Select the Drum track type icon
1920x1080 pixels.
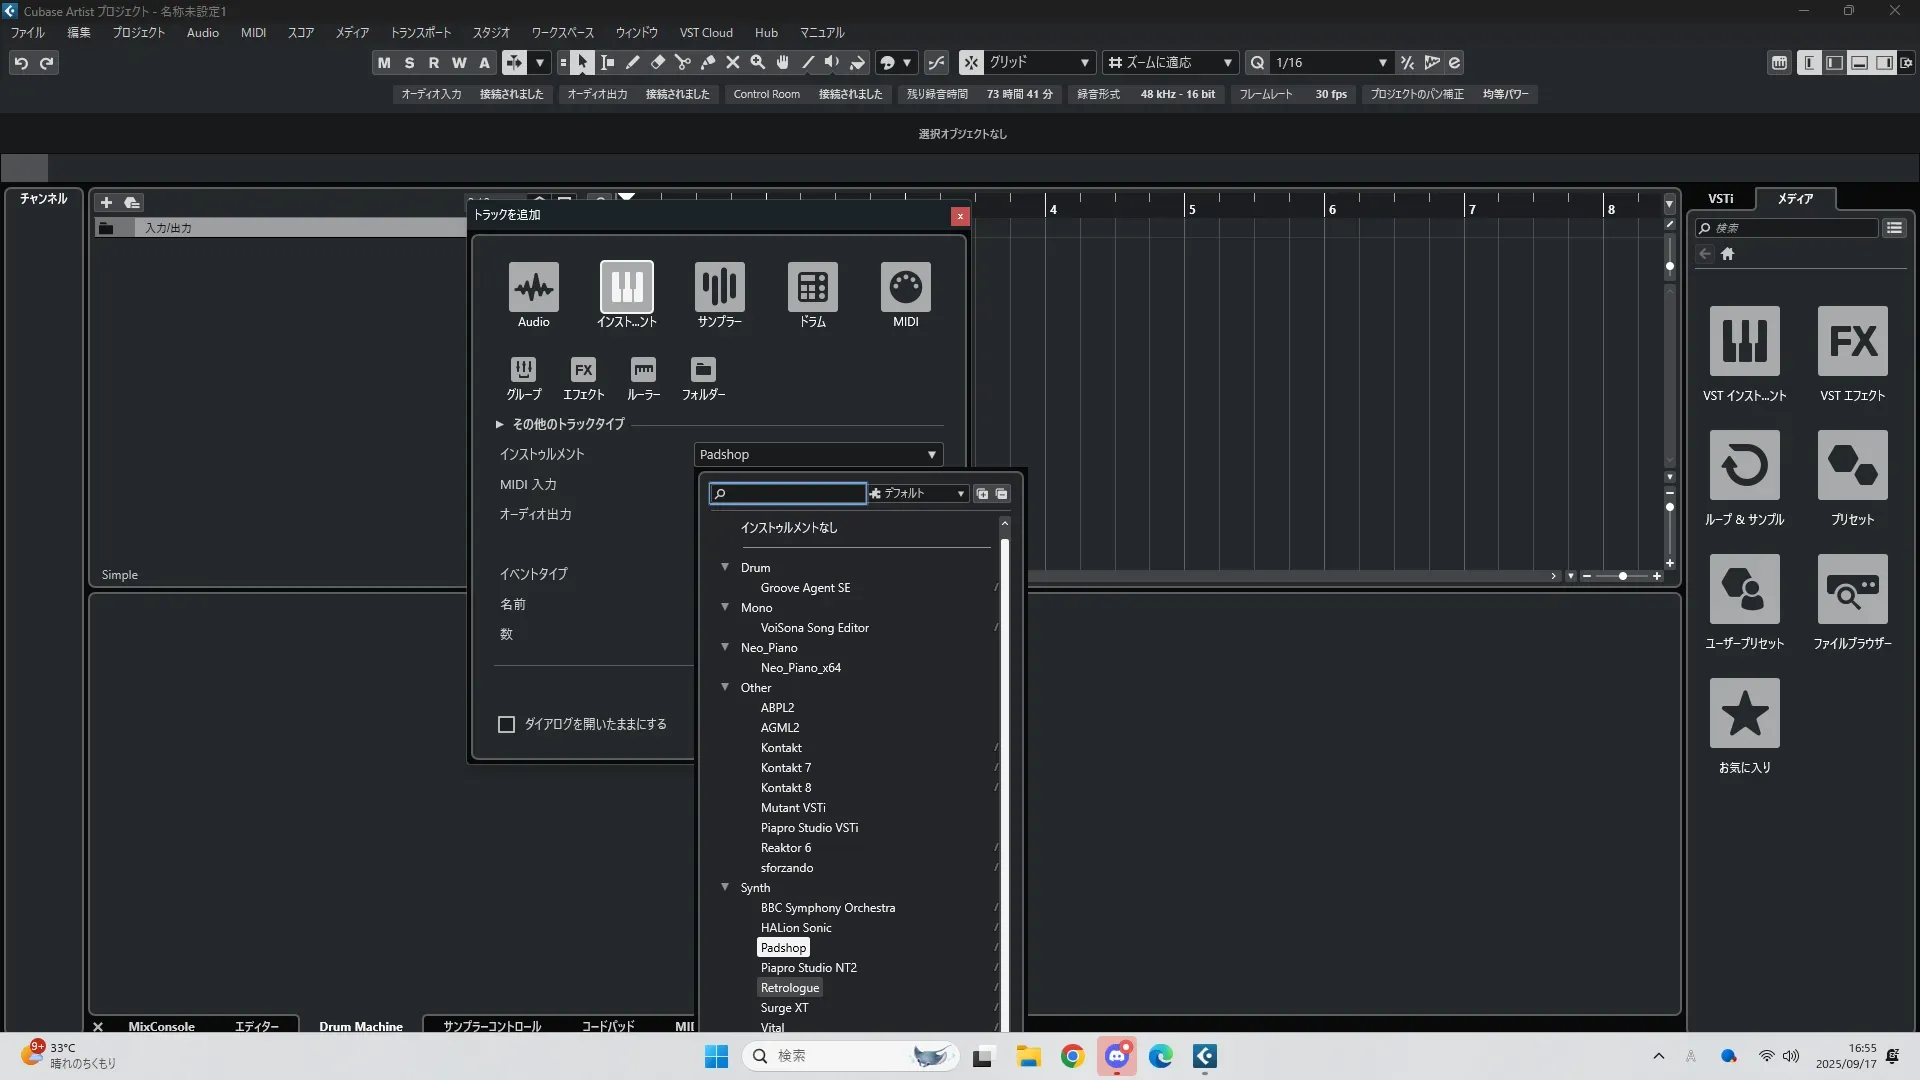tap(812, 287)
